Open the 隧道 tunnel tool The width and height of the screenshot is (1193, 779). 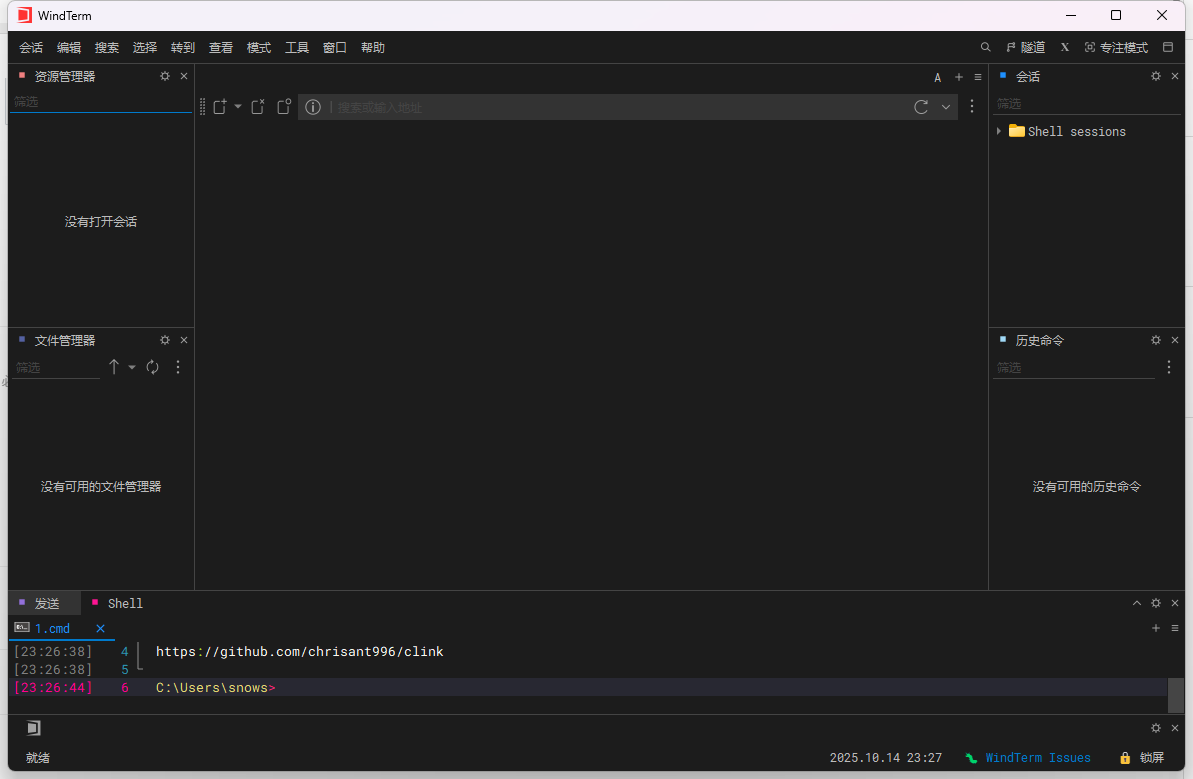coord(1025,47)
